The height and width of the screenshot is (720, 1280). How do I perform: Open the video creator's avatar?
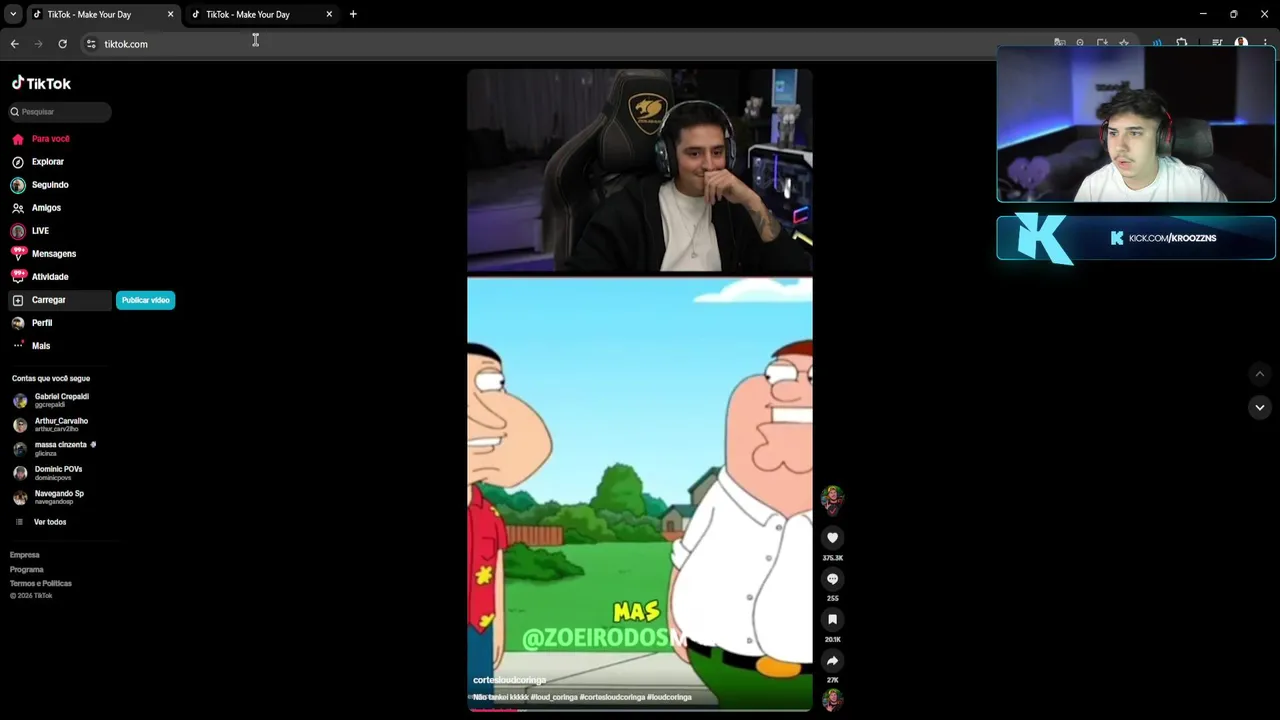tap(832, 499)
